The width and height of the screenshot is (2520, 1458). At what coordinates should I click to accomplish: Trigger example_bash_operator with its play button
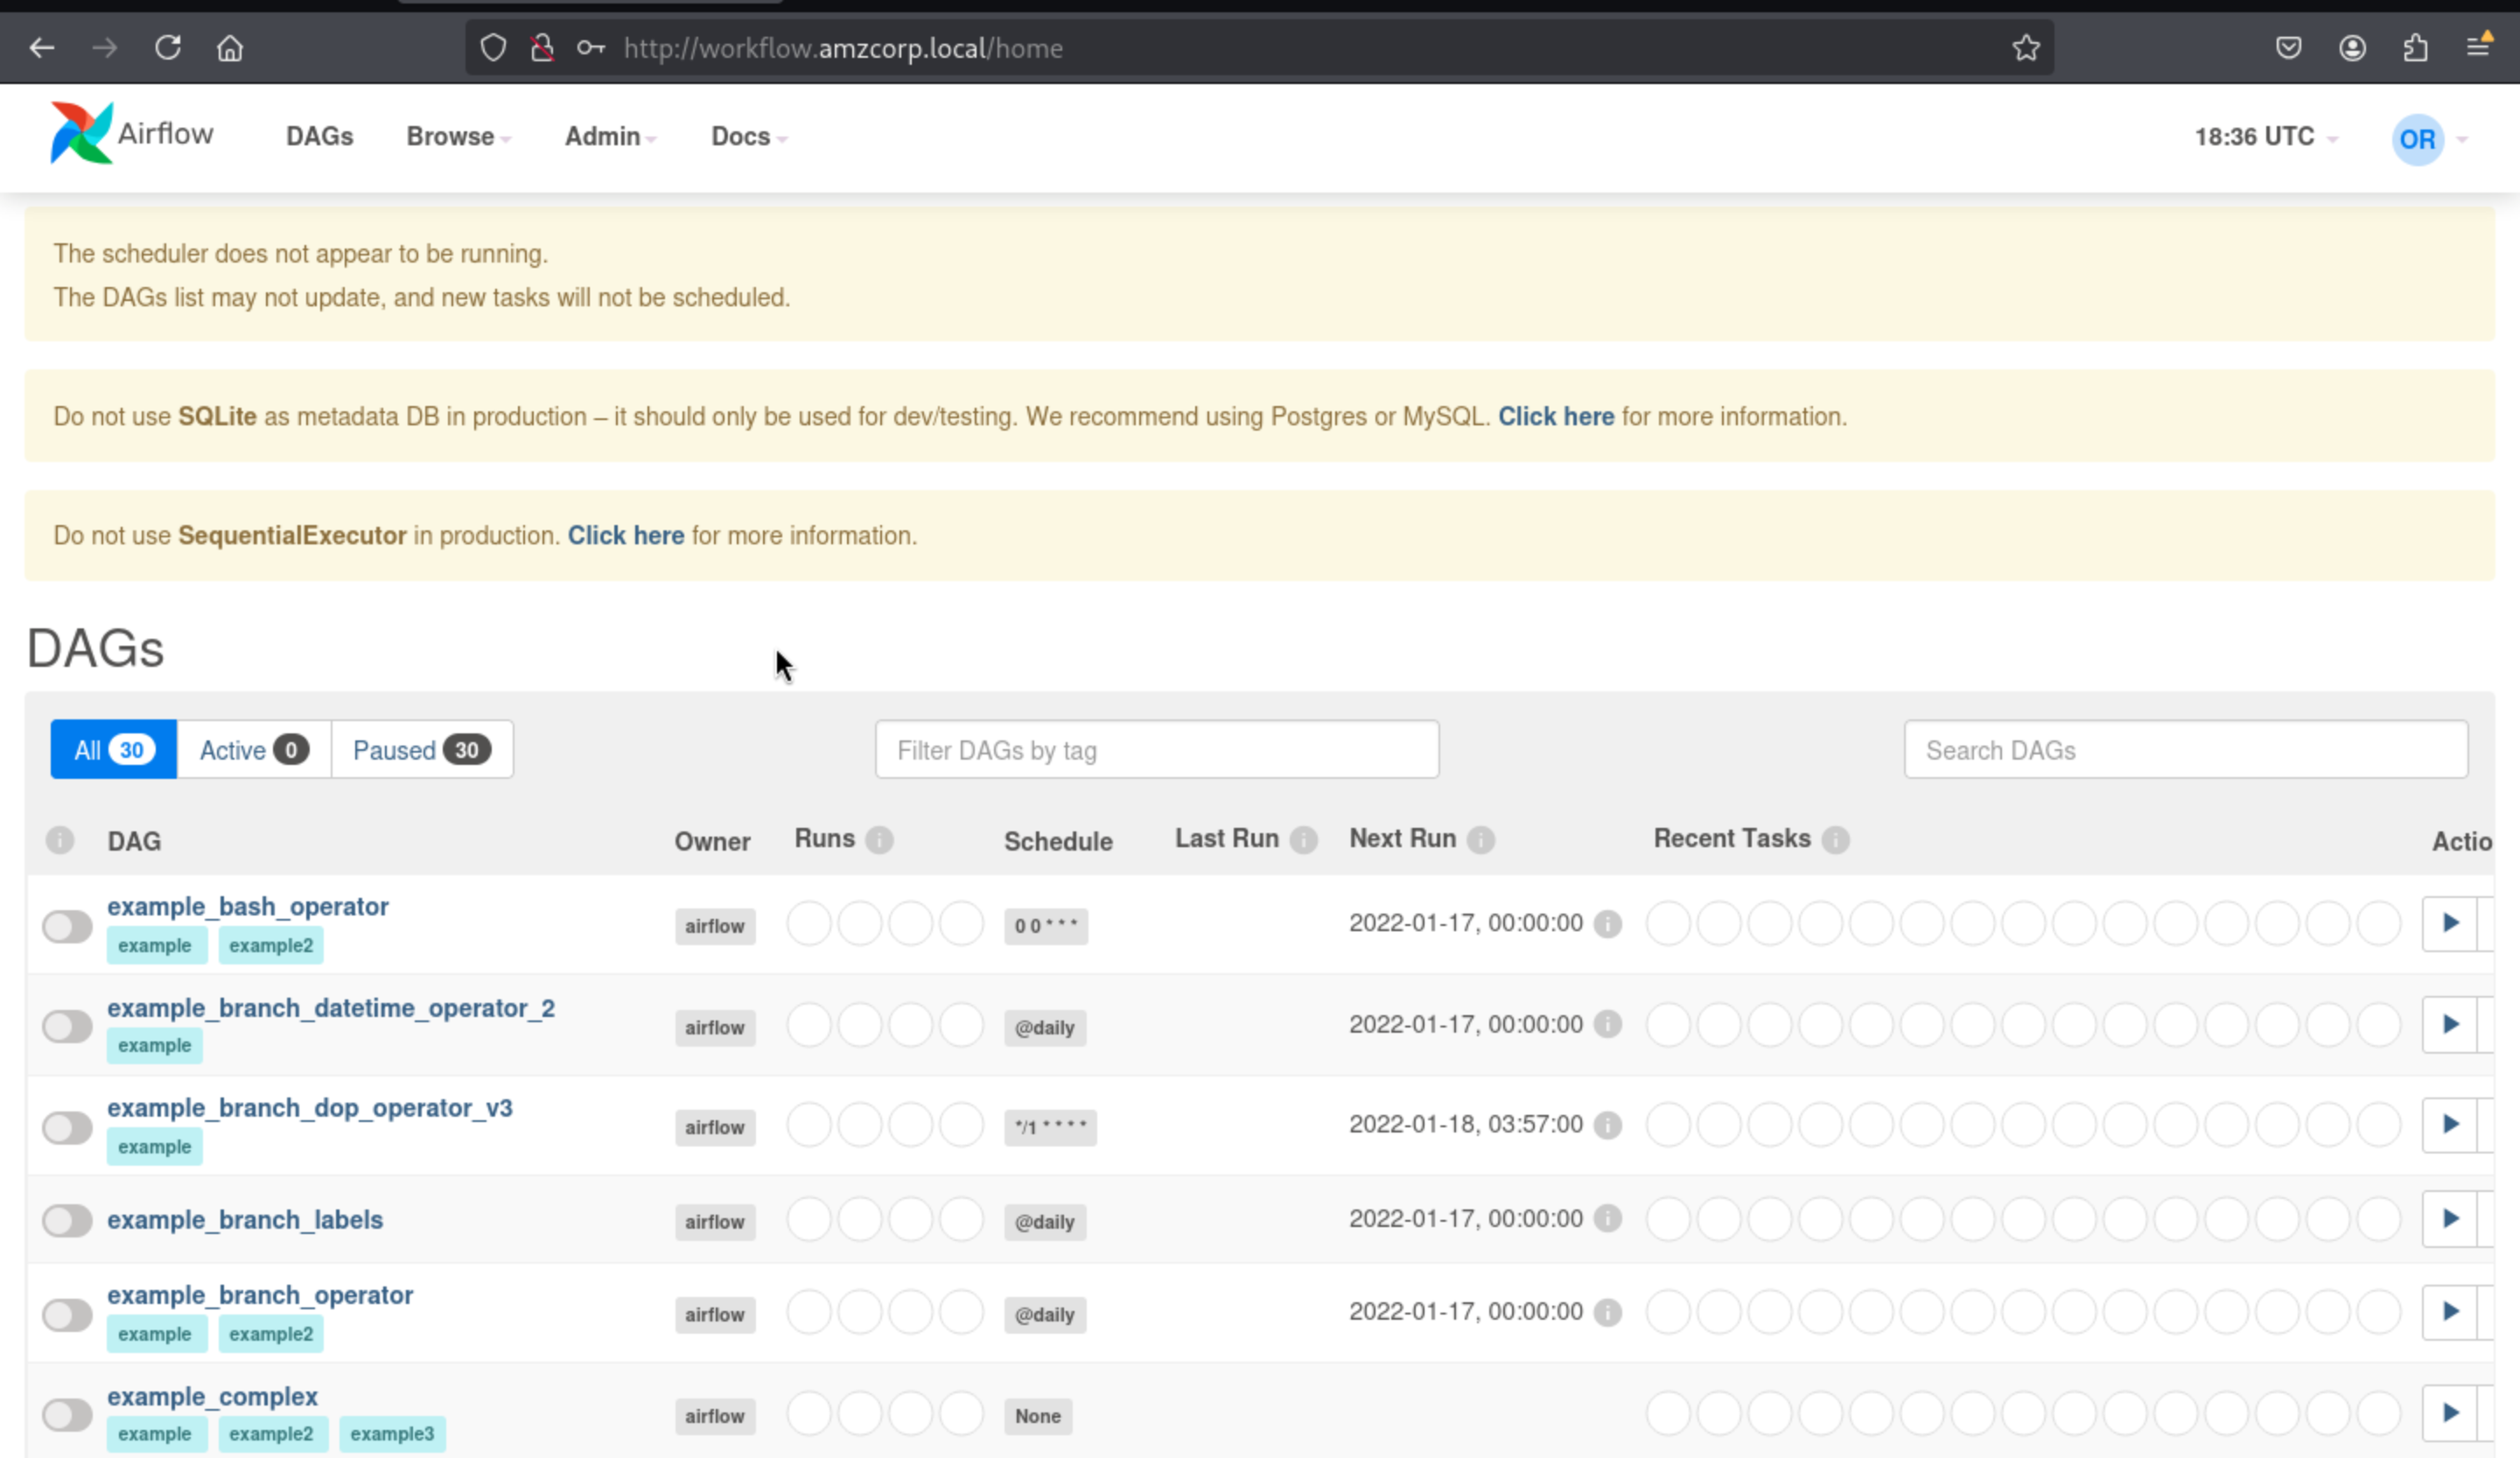coord(2449,923)
